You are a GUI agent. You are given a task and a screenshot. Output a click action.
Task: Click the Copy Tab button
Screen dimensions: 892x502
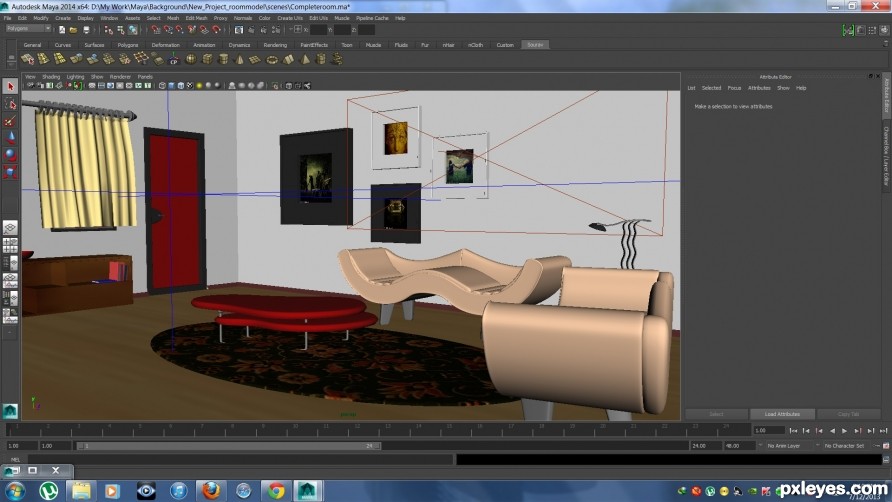(x=848, y=414)
